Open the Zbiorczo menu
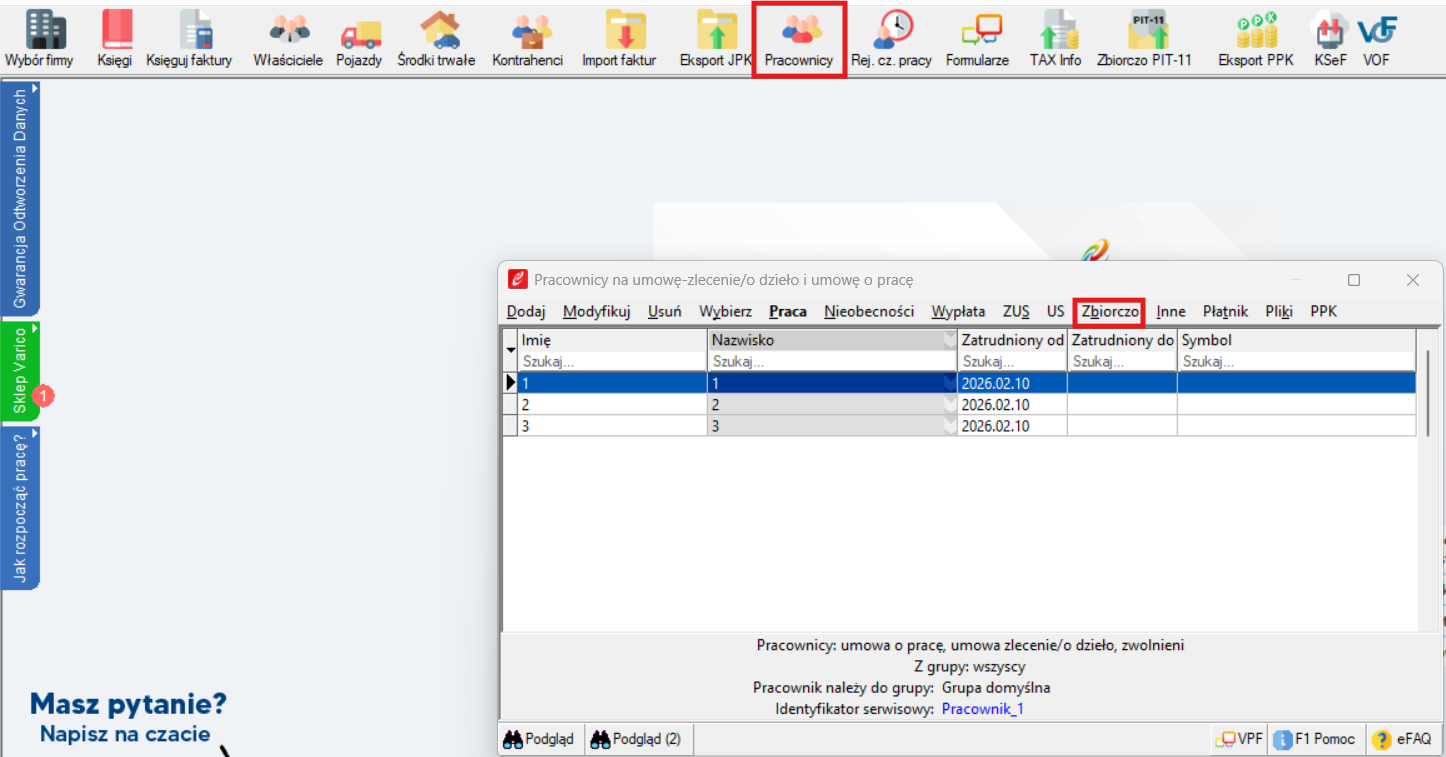This screenshot has height=757, width=1446. 1110,312
